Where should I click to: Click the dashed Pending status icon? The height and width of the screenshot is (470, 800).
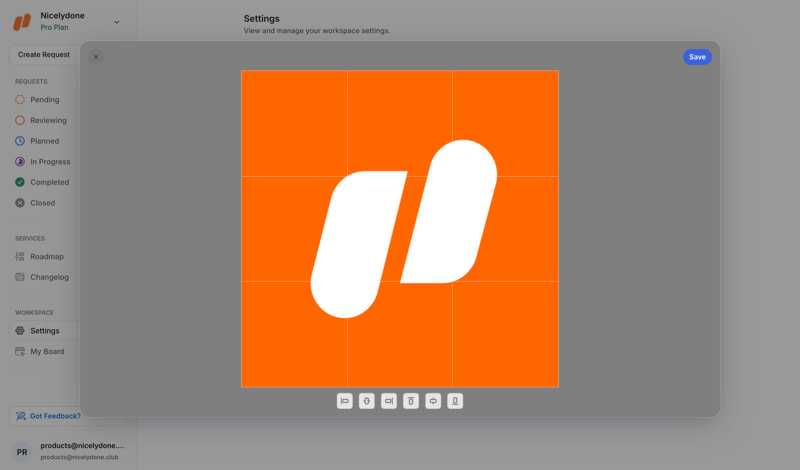click(x=20, y=100)
